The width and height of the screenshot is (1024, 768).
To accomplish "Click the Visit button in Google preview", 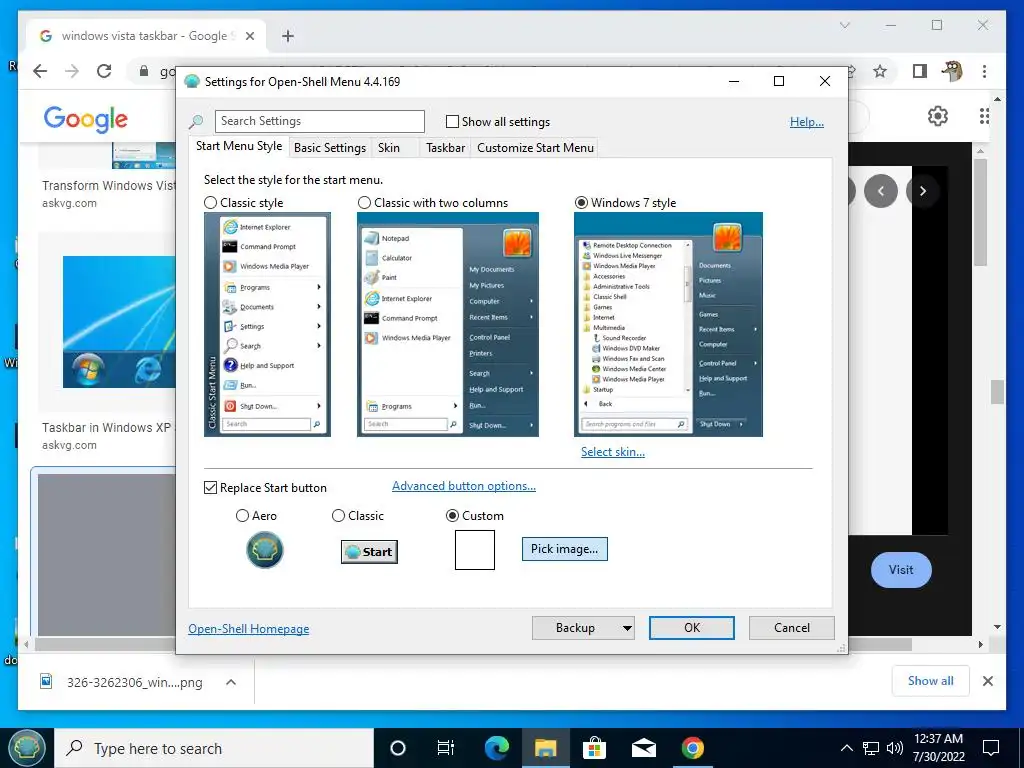I will click(x=901, y=569).
